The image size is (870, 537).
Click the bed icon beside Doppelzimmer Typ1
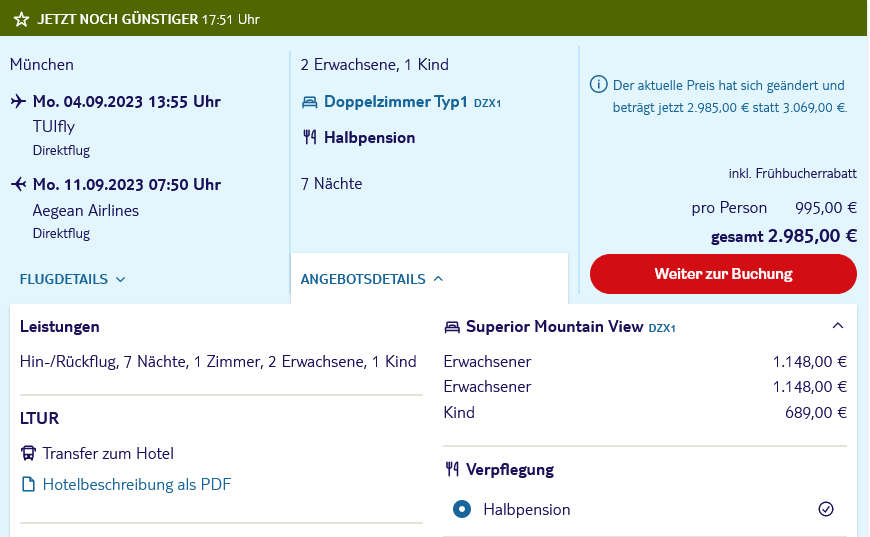(310, 102)
